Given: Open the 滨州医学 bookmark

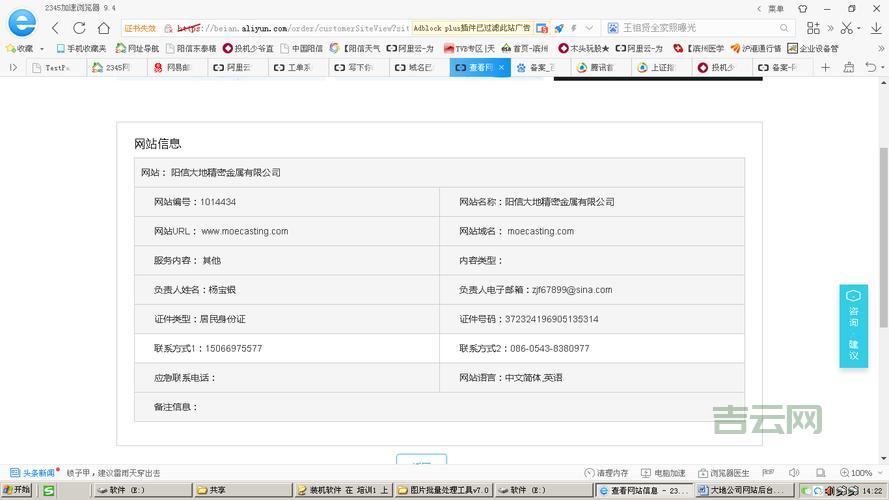Looking at the screenshot, I should 698,49.
